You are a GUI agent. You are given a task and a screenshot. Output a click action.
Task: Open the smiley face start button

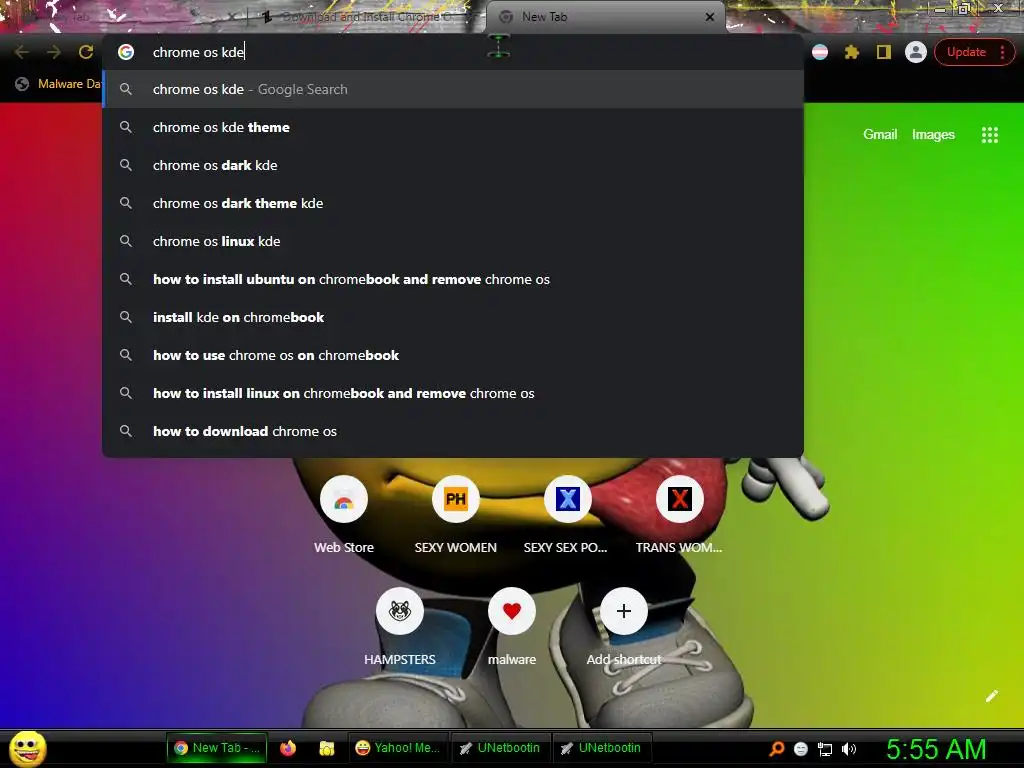28,749
